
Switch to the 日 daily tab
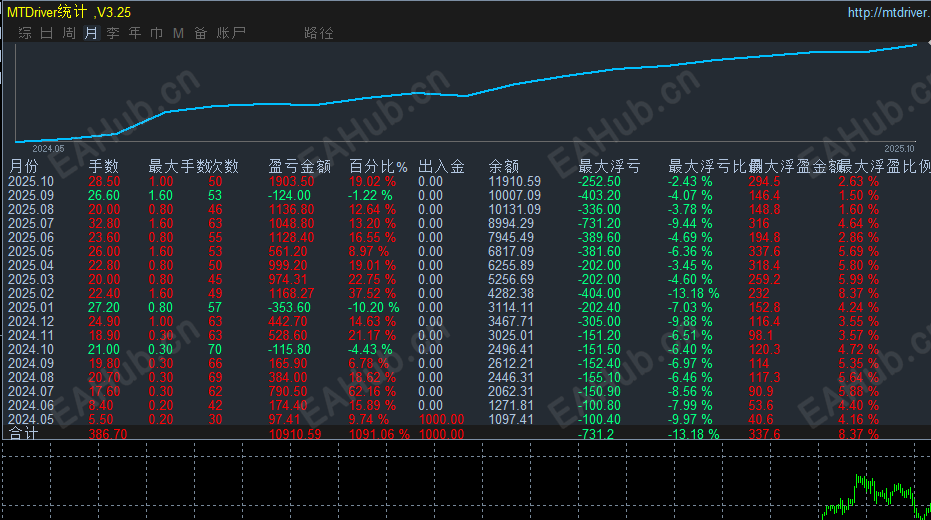[x=47, y=33]
